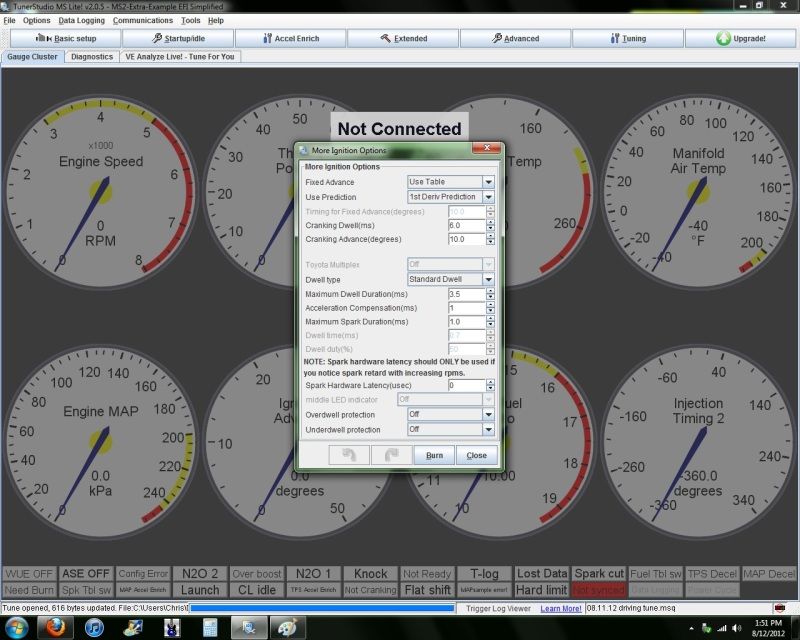The width and height of the screenshot is (800, 640).
Task: Click the Maximum Dwell Duration value field
Action: tap(467, 294)
